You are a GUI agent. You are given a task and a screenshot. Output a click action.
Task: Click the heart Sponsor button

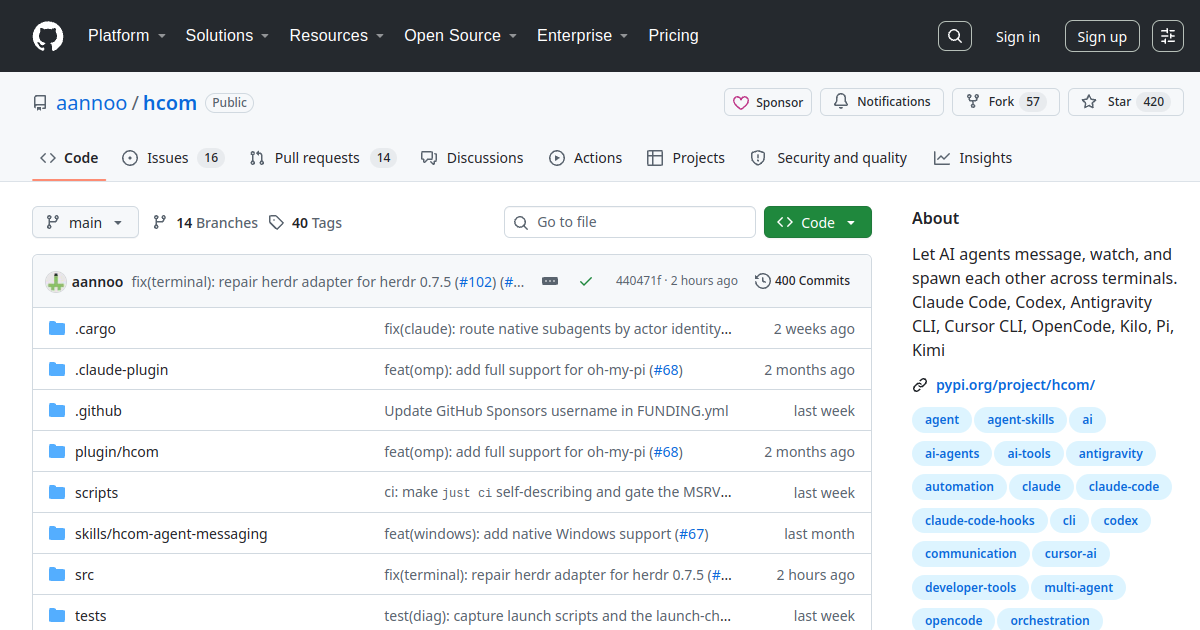[768, 102]
